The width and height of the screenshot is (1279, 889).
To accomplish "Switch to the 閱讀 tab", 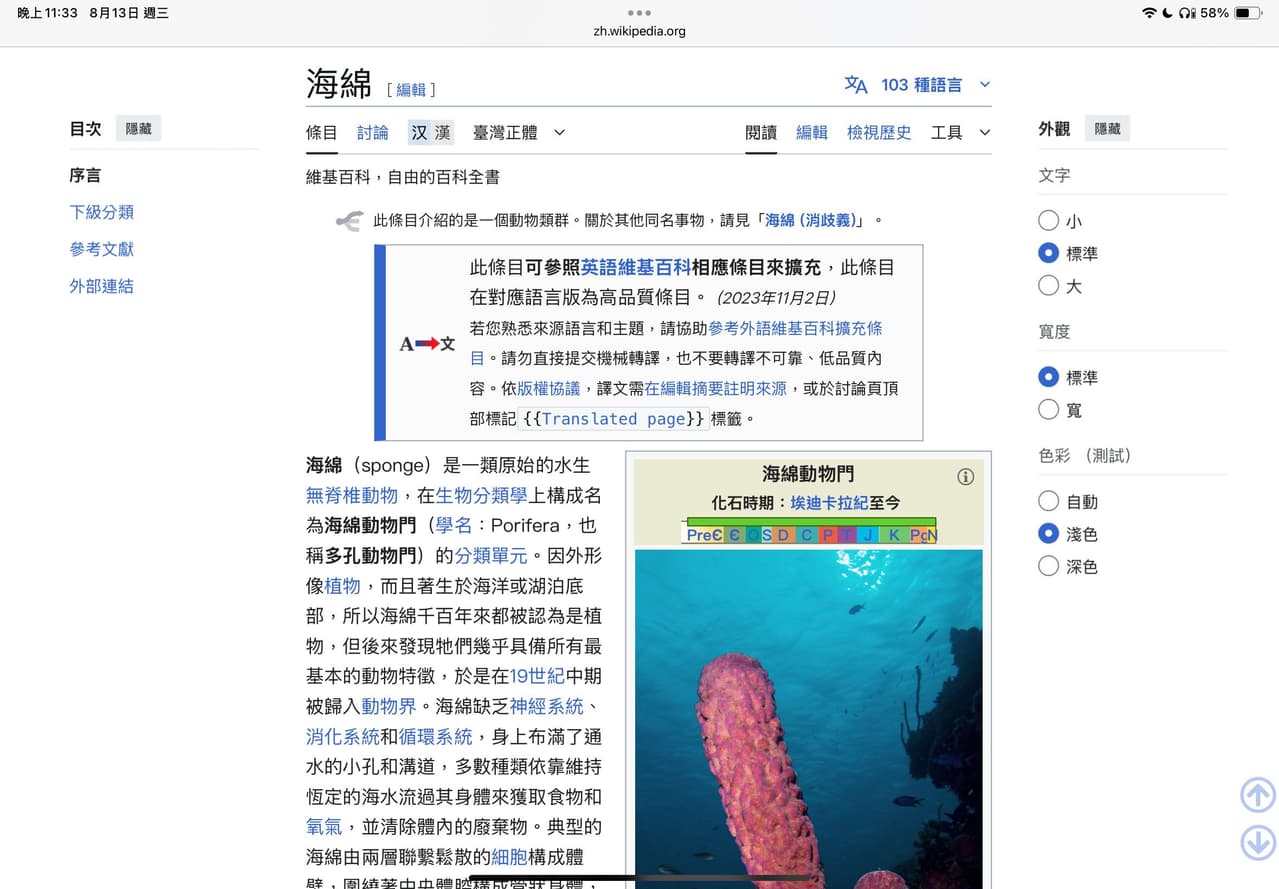I will tap(761, 132).
